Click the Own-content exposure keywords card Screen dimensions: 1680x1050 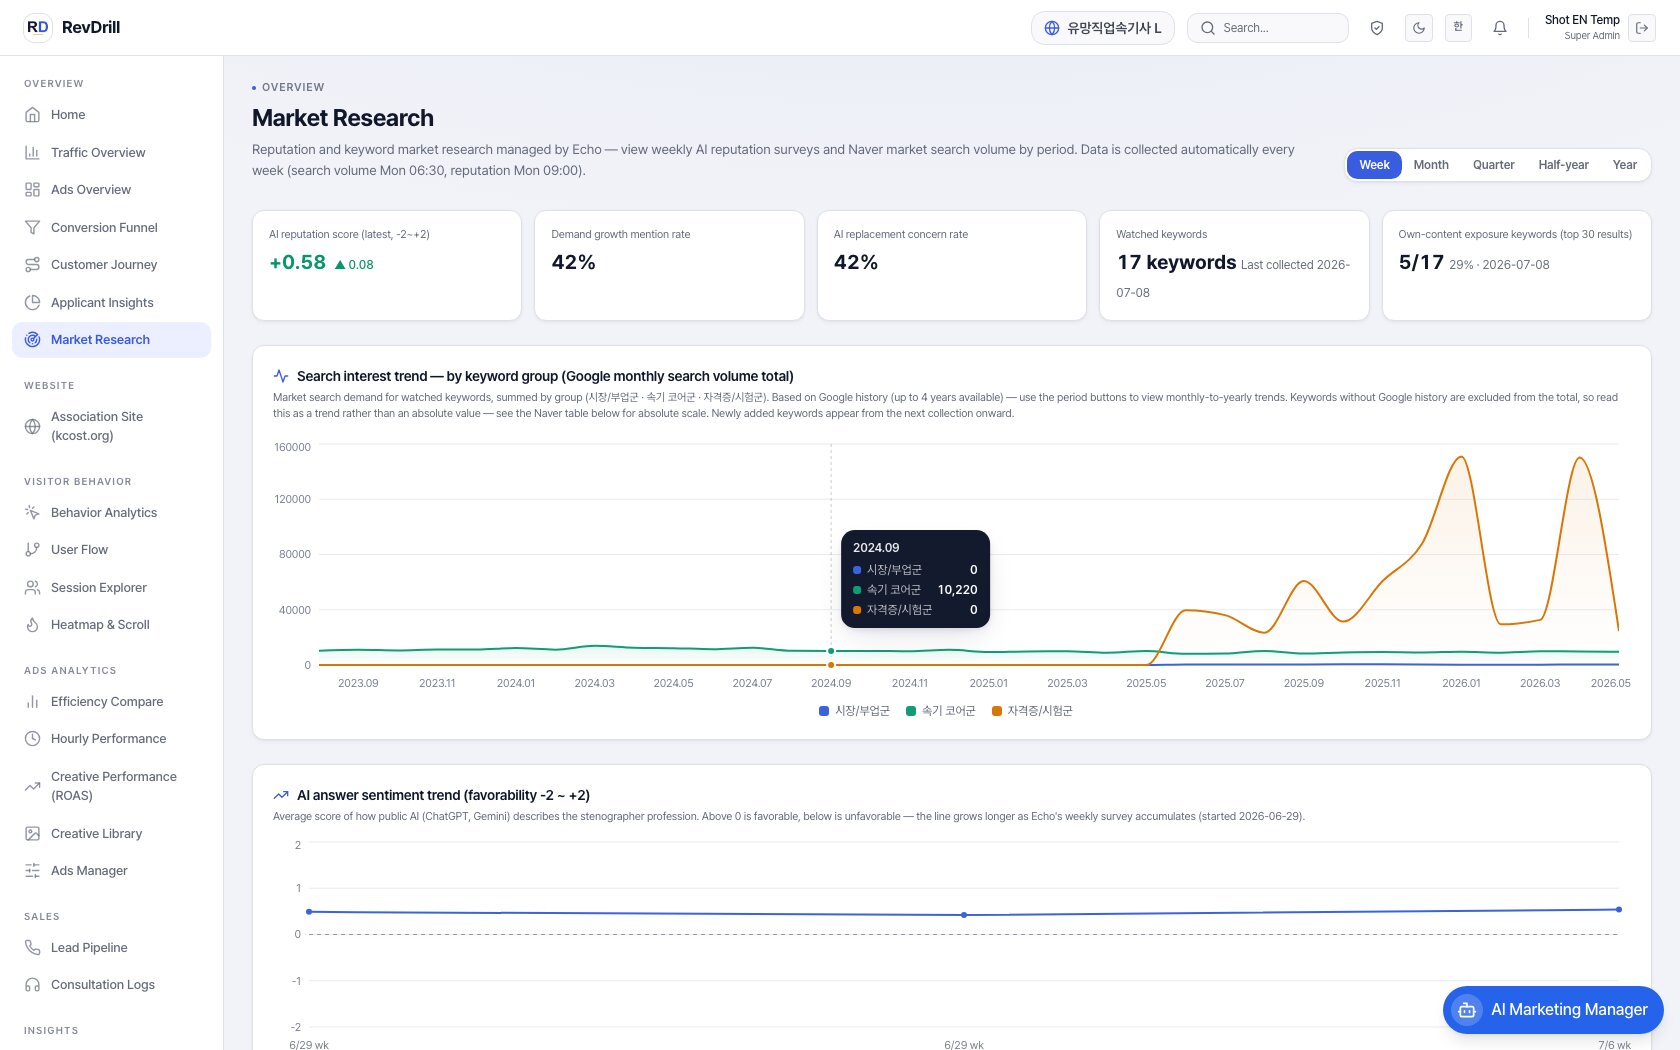(1516, 265)
